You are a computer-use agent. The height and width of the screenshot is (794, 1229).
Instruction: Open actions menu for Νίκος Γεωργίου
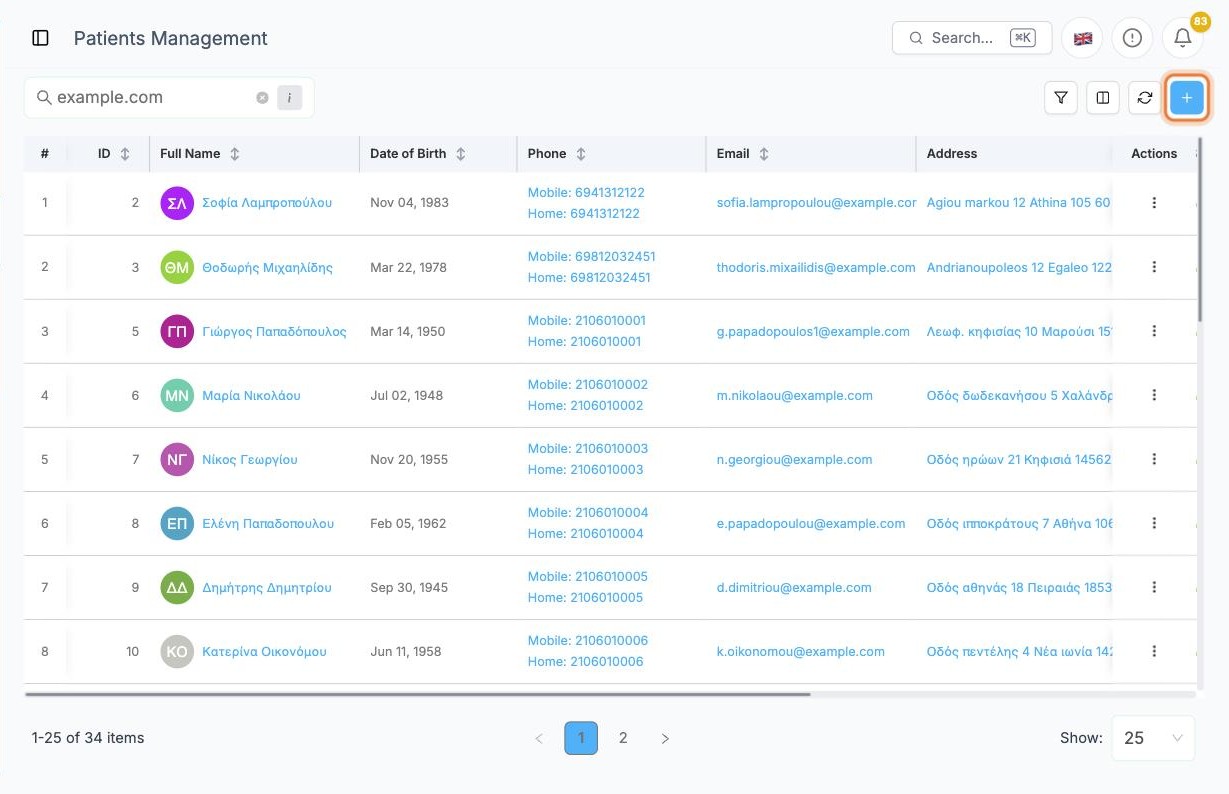pos(1154,459)
